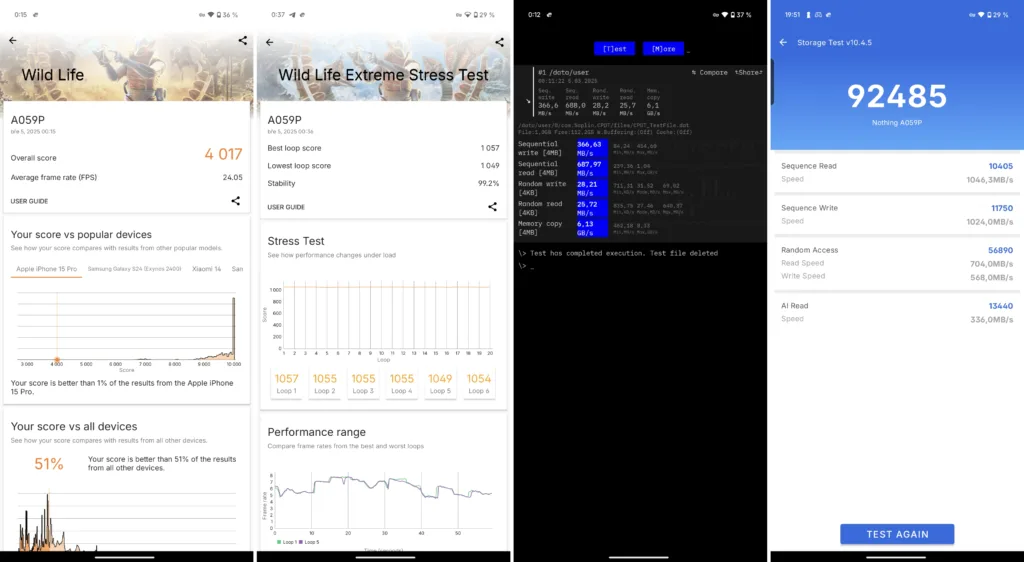Select the Loop 1 score tile
The image size is (1024, 562).
point(286,383)
